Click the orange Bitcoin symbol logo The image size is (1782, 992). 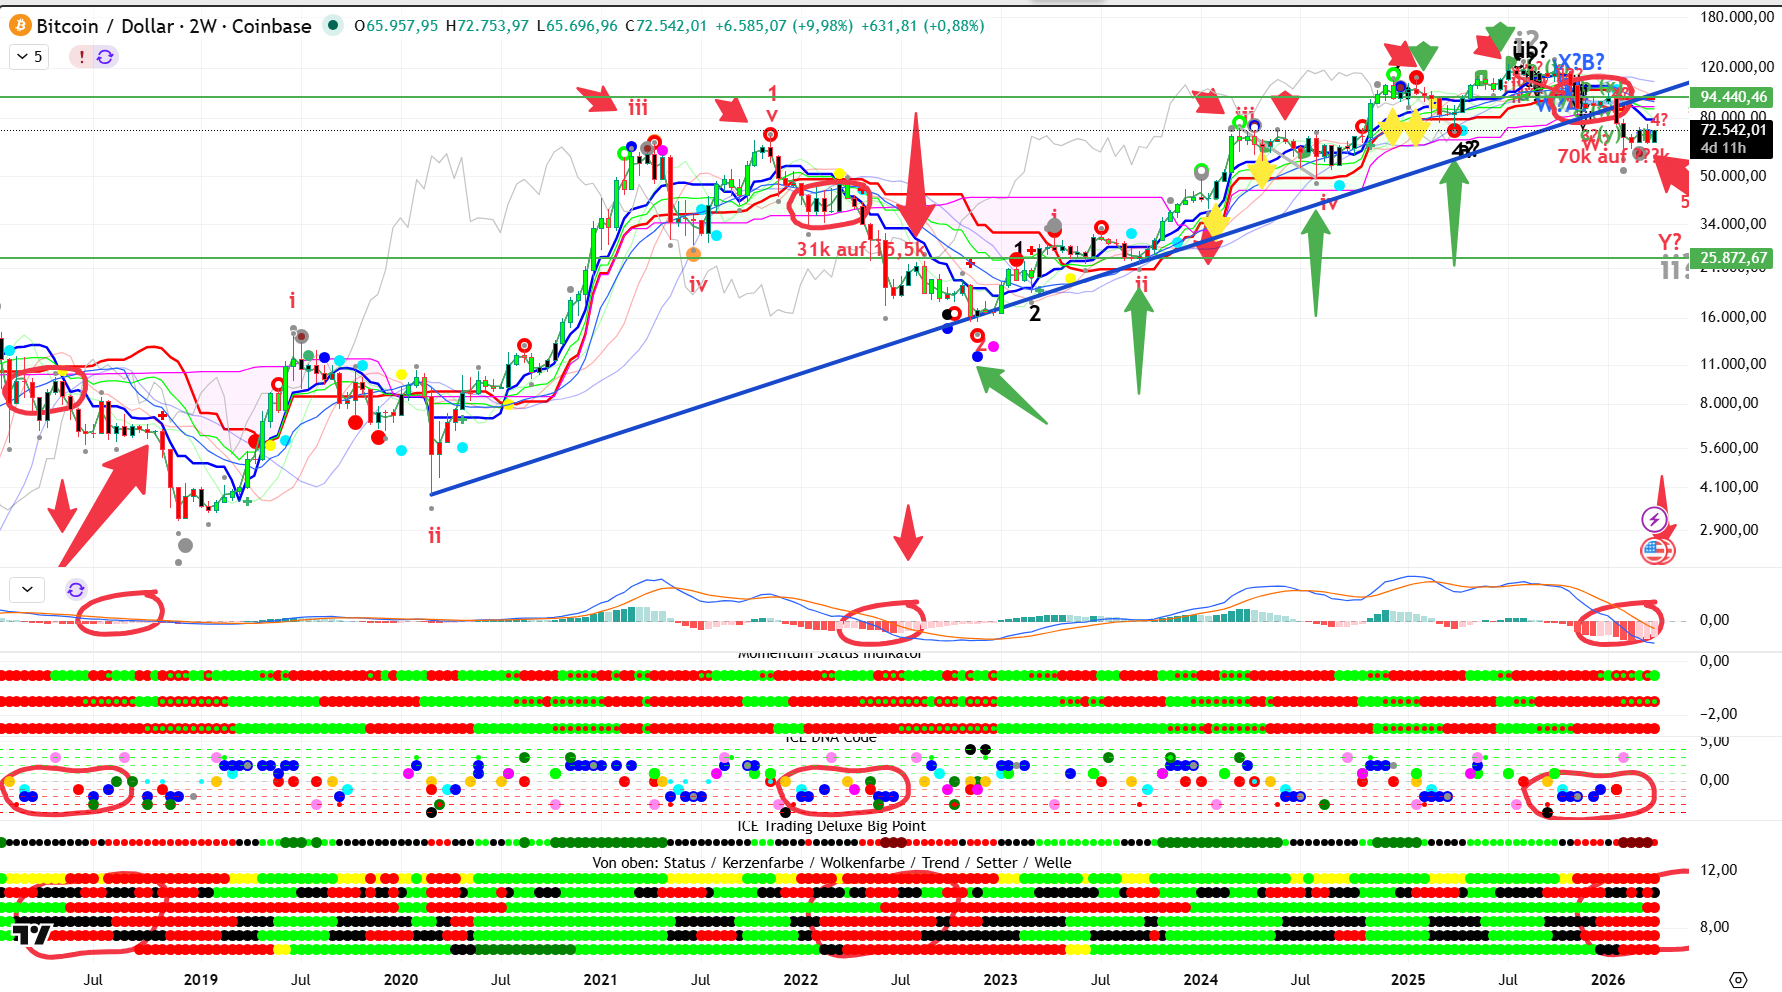pos(20,26)
